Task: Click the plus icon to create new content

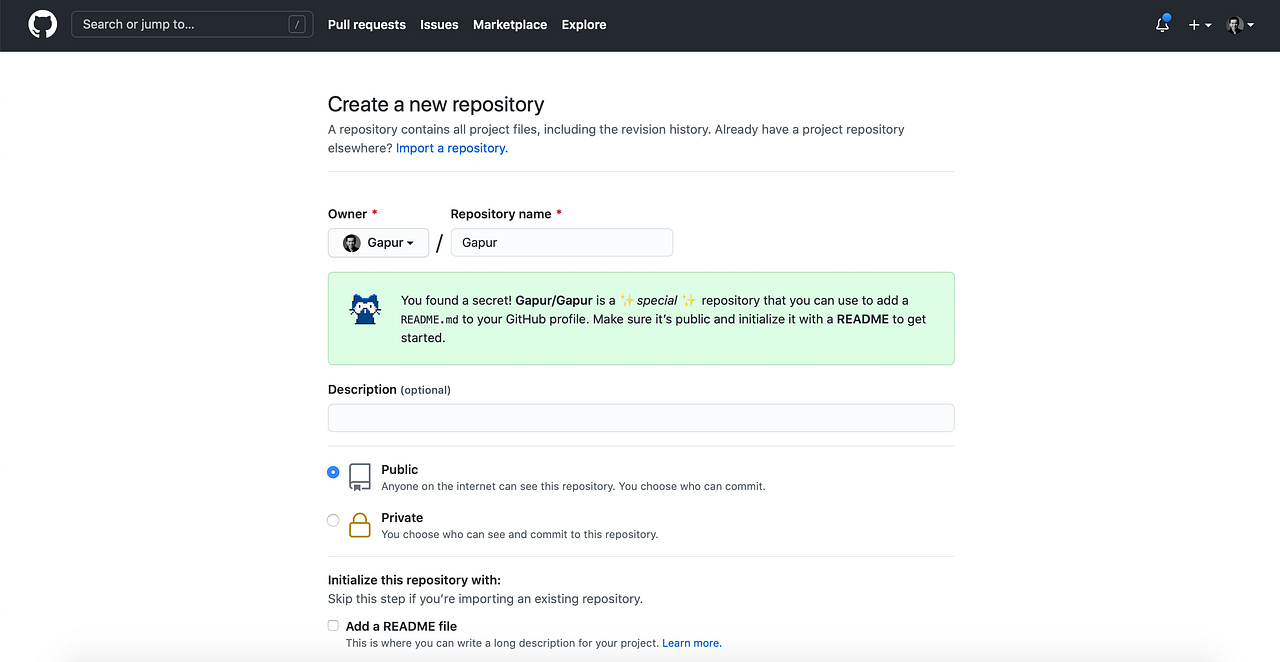Action: tap(1194, 25)
